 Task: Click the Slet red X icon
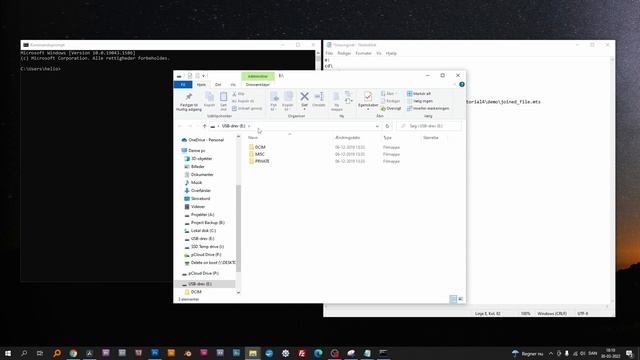(x=304, y=96)
